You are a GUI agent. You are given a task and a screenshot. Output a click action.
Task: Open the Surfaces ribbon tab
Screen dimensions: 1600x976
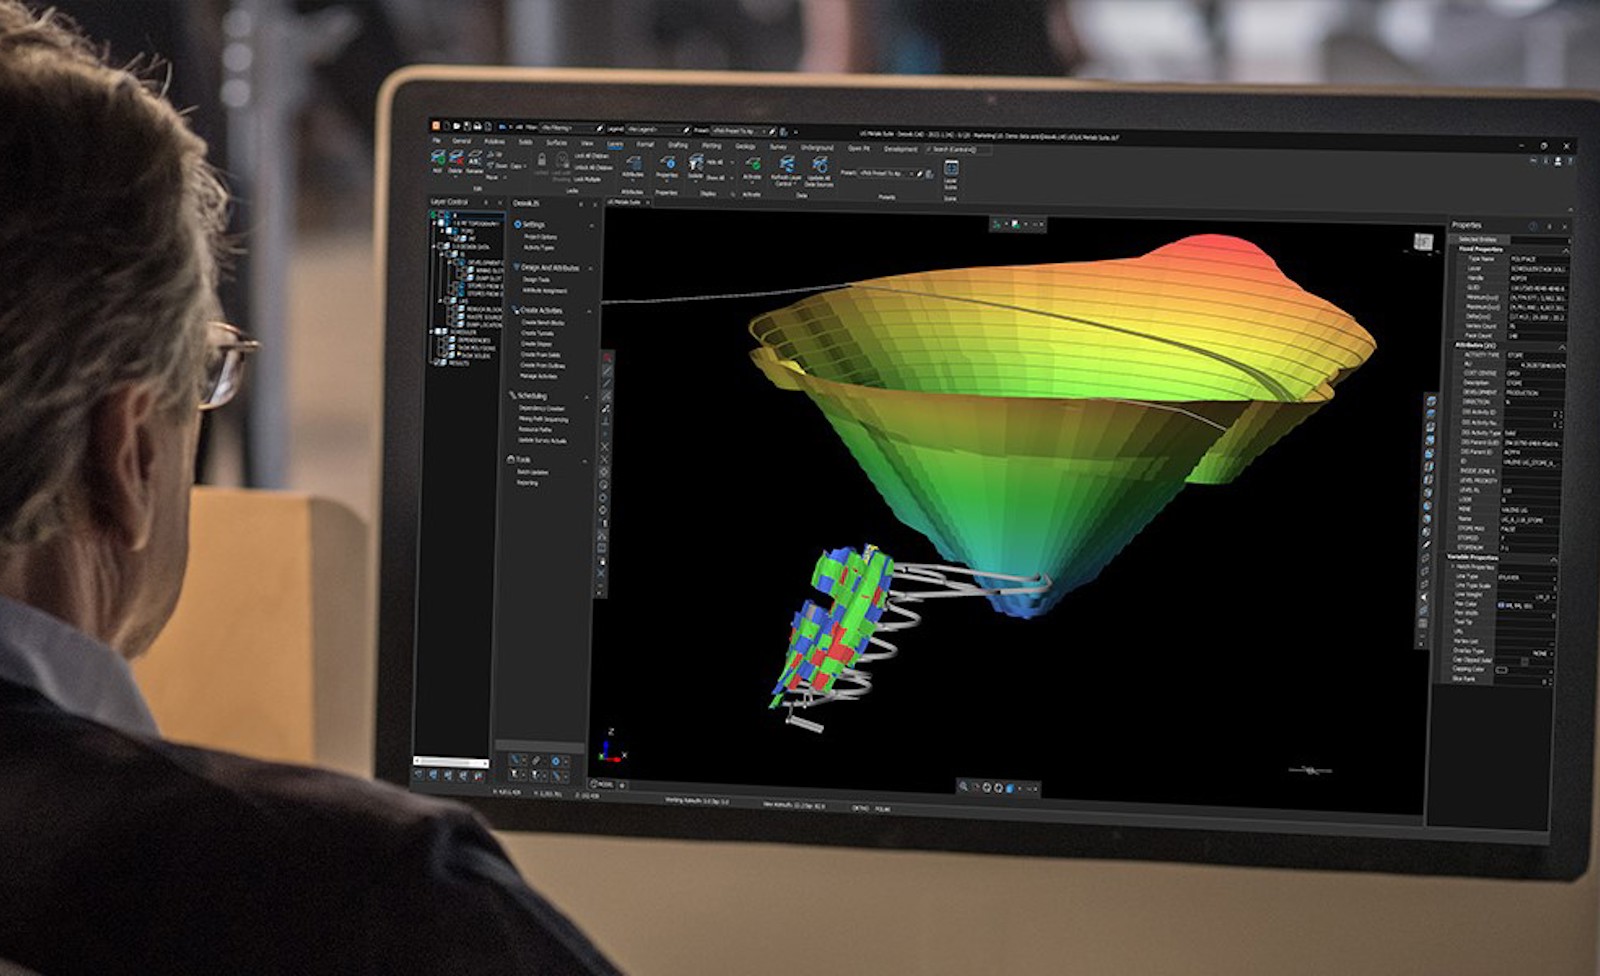(556, 142)
